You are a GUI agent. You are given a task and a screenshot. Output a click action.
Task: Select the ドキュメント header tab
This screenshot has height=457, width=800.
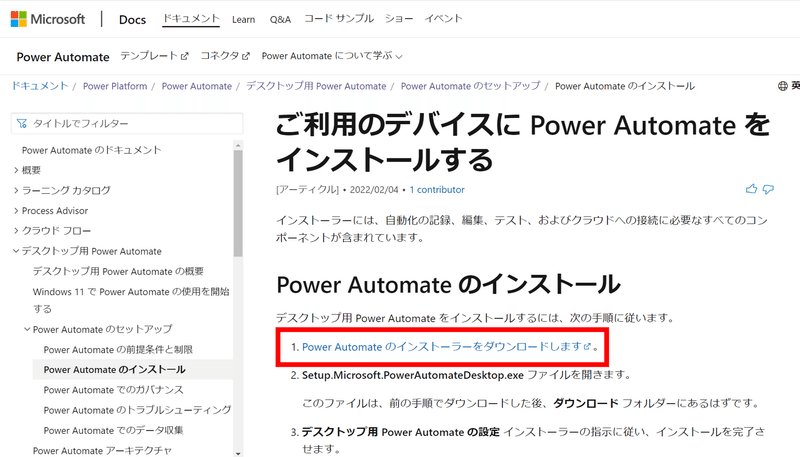pos(191,18)
